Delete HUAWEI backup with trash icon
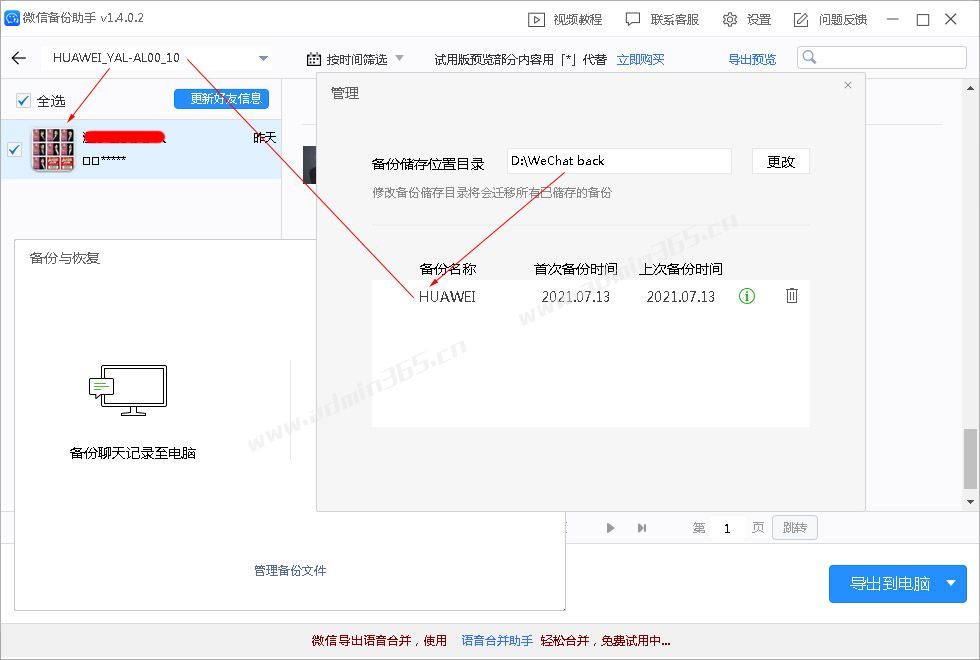The image size is (980, 660). pyautogui.click(x=792, y=296)
